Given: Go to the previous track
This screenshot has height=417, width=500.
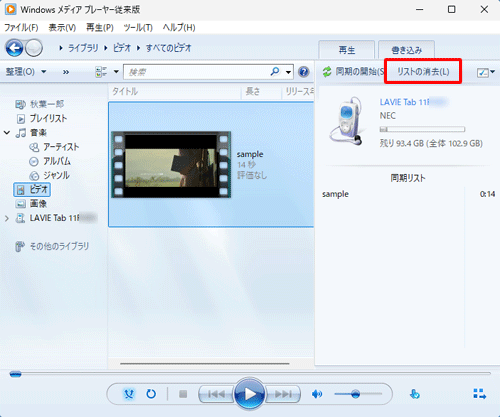Looking at the screenshot, I should point(216,394).
